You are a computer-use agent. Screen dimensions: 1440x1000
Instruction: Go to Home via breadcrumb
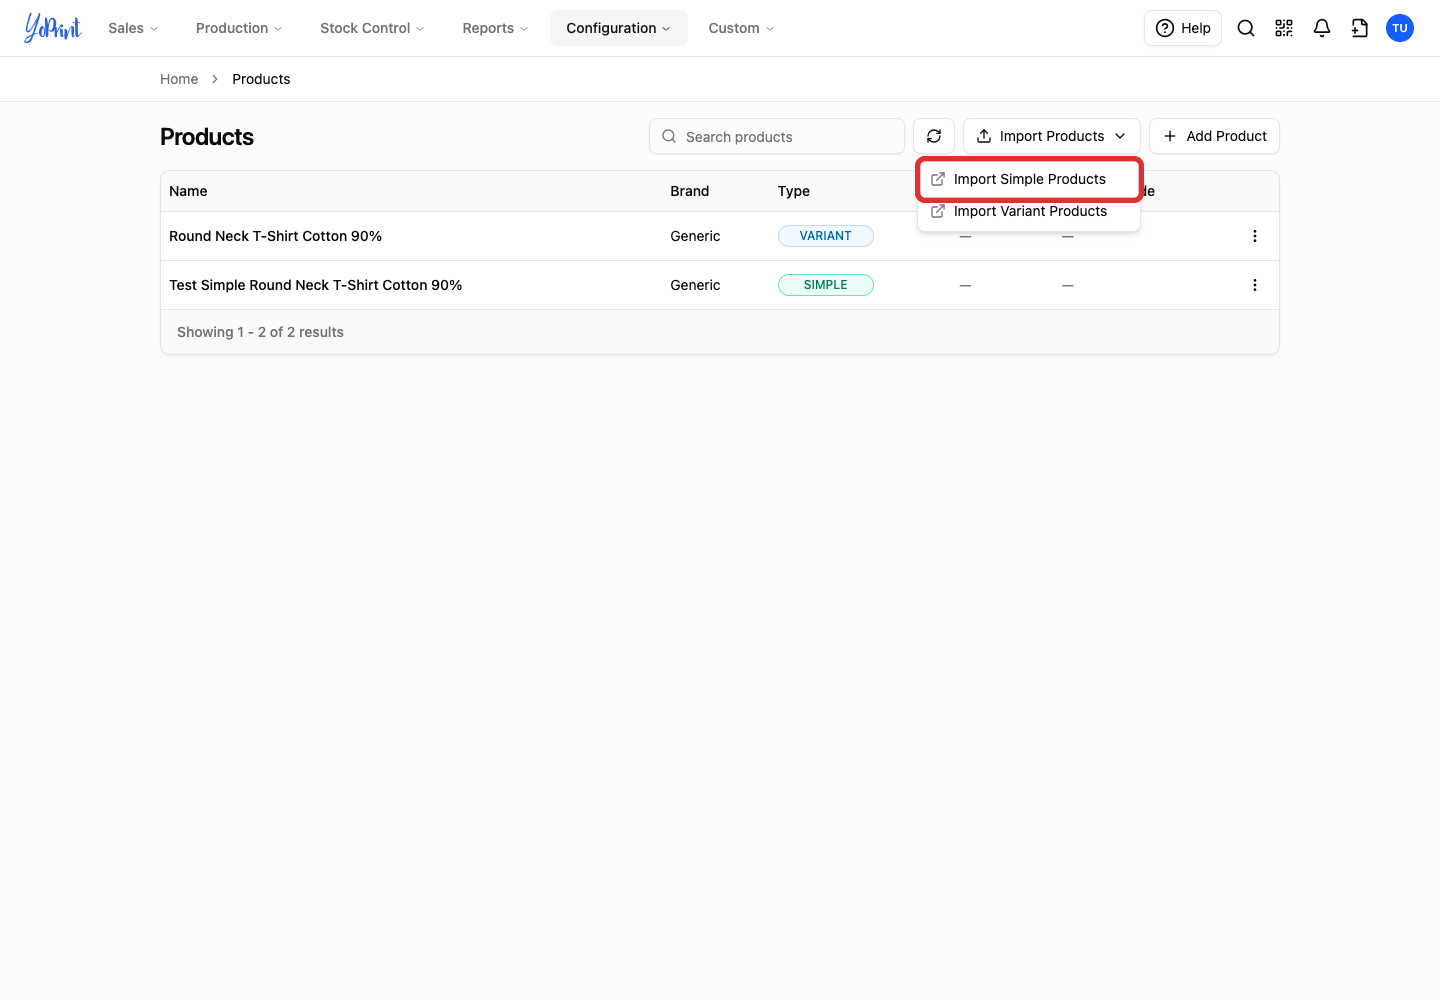[179, 79]
